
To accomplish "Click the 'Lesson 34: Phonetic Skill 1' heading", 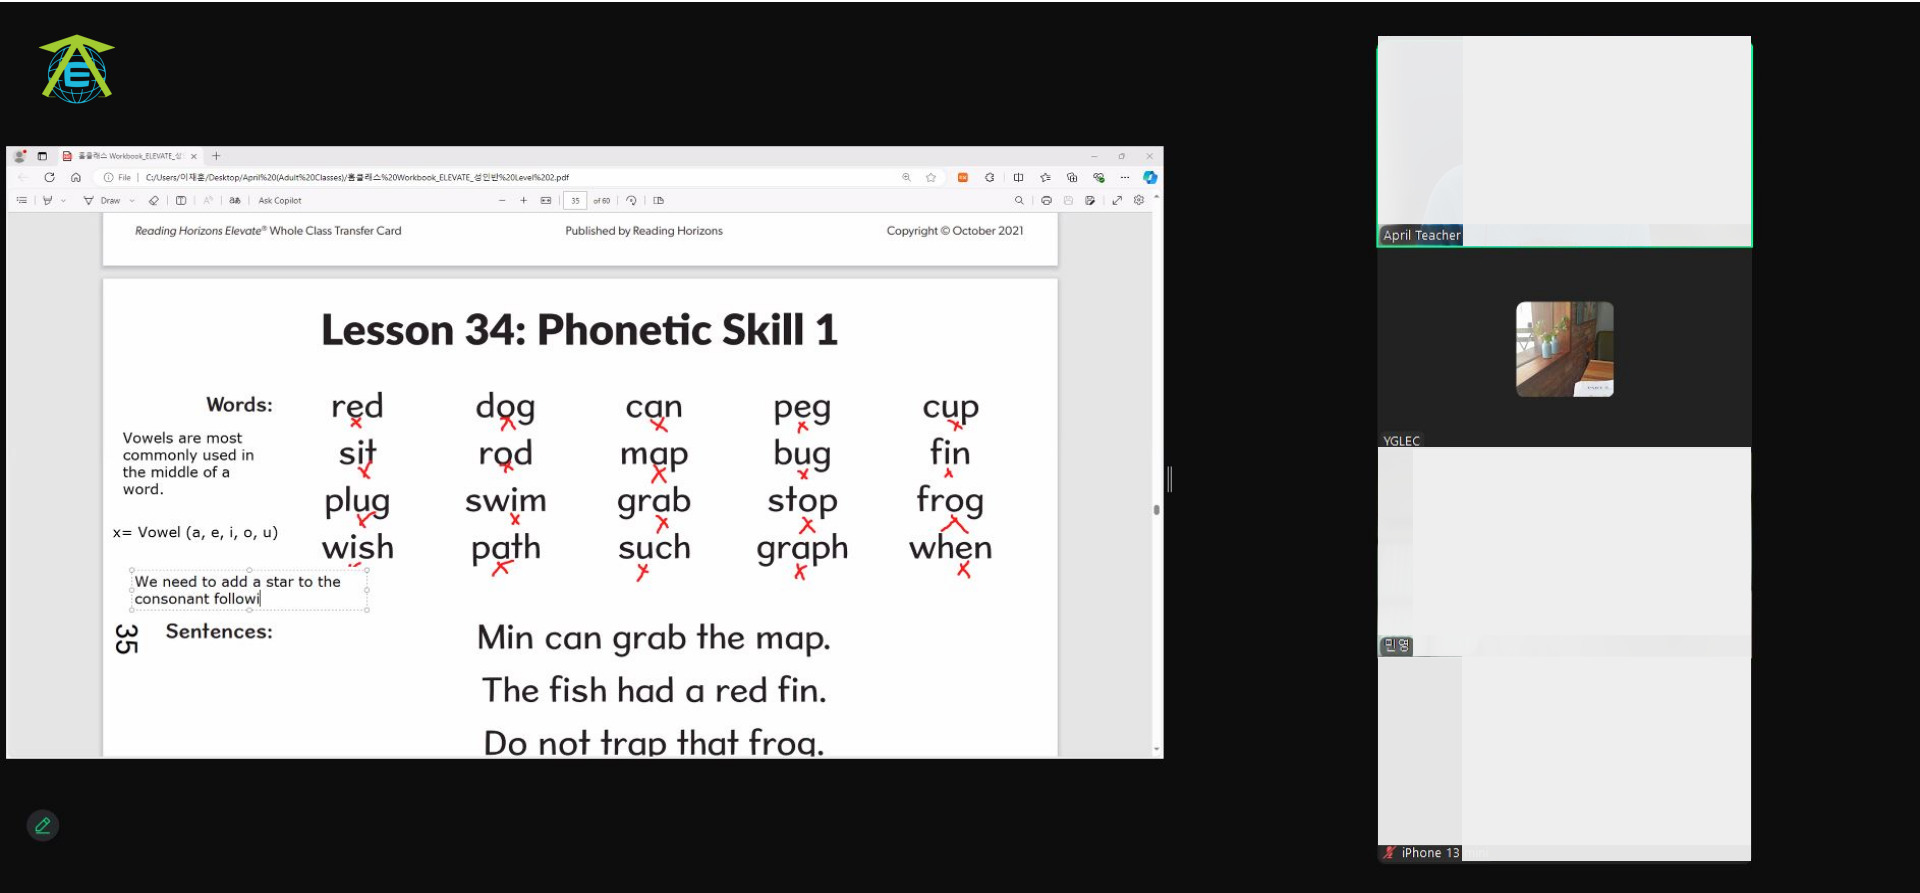I will 579,330.
